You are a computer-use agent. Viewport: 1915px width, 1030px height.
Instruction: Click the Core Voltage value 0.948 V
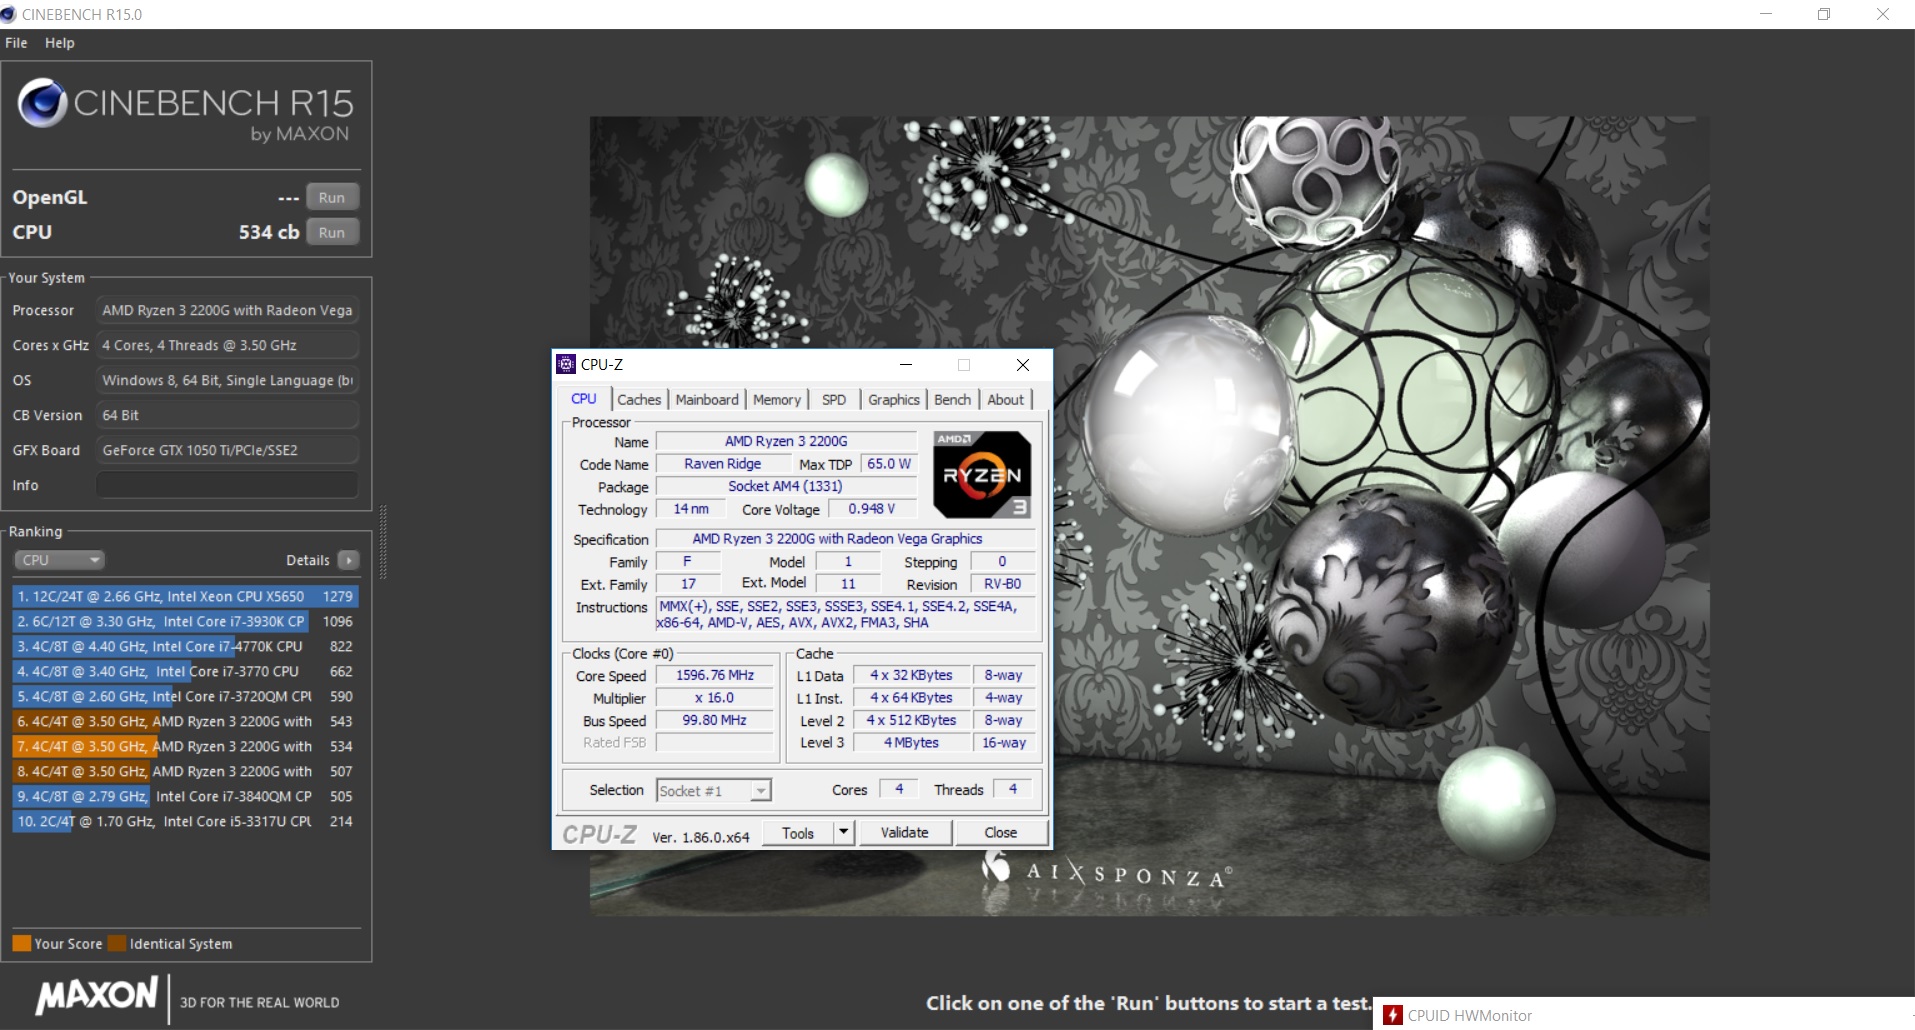point(872,509)
